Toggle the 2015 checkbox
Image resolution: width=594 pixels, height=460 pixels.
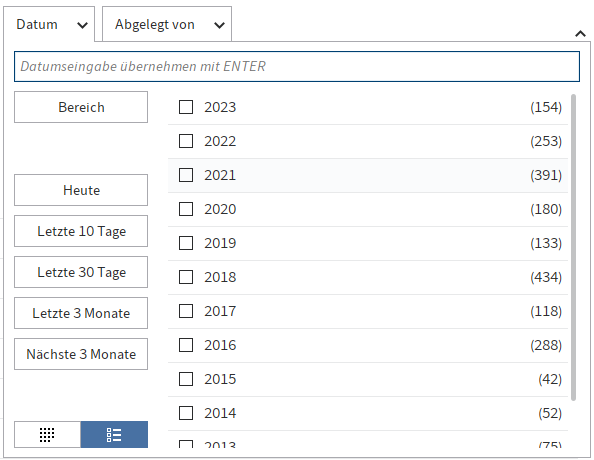pos(186,379)
